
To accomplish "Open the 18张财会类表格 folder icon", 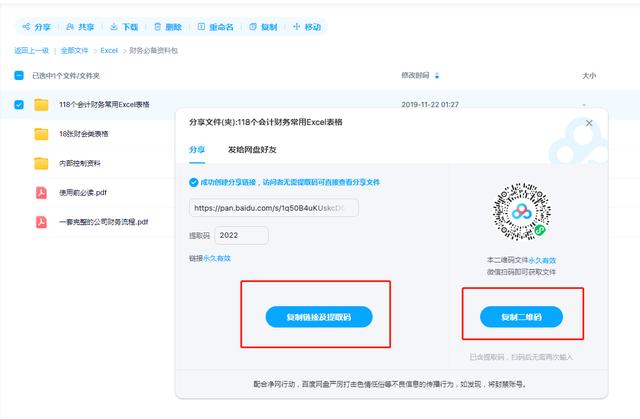I will 42,134.
